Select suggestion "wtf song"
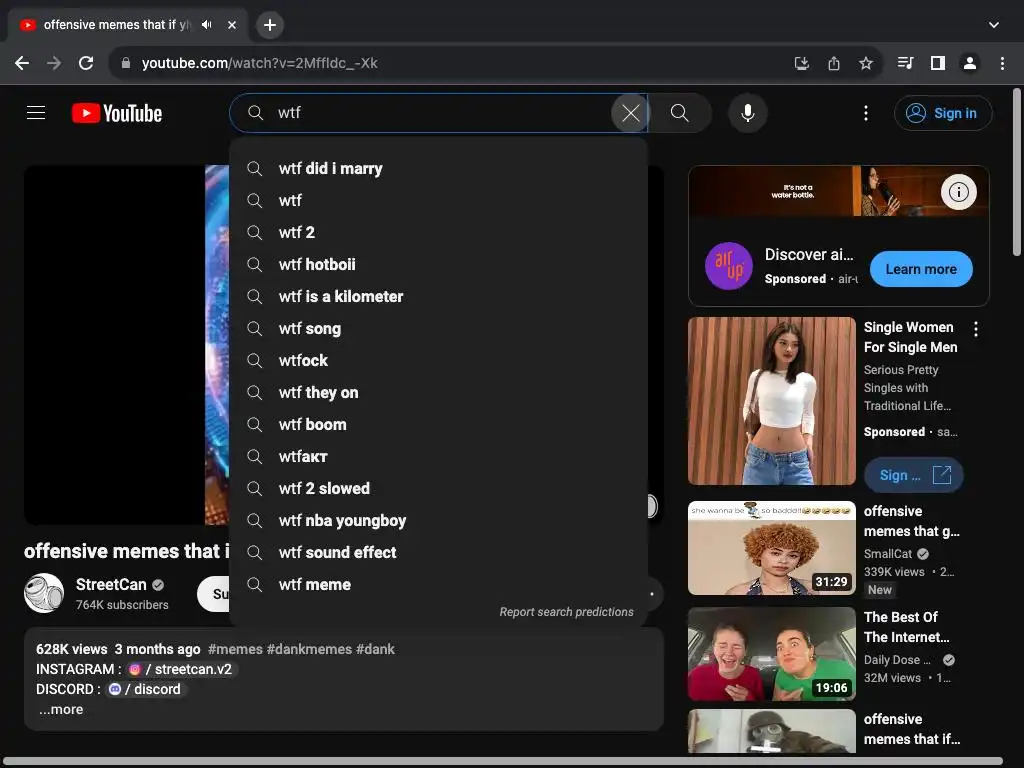This screenshot has height=768, width=1024. pyautogui.click(x=438, y=328)
